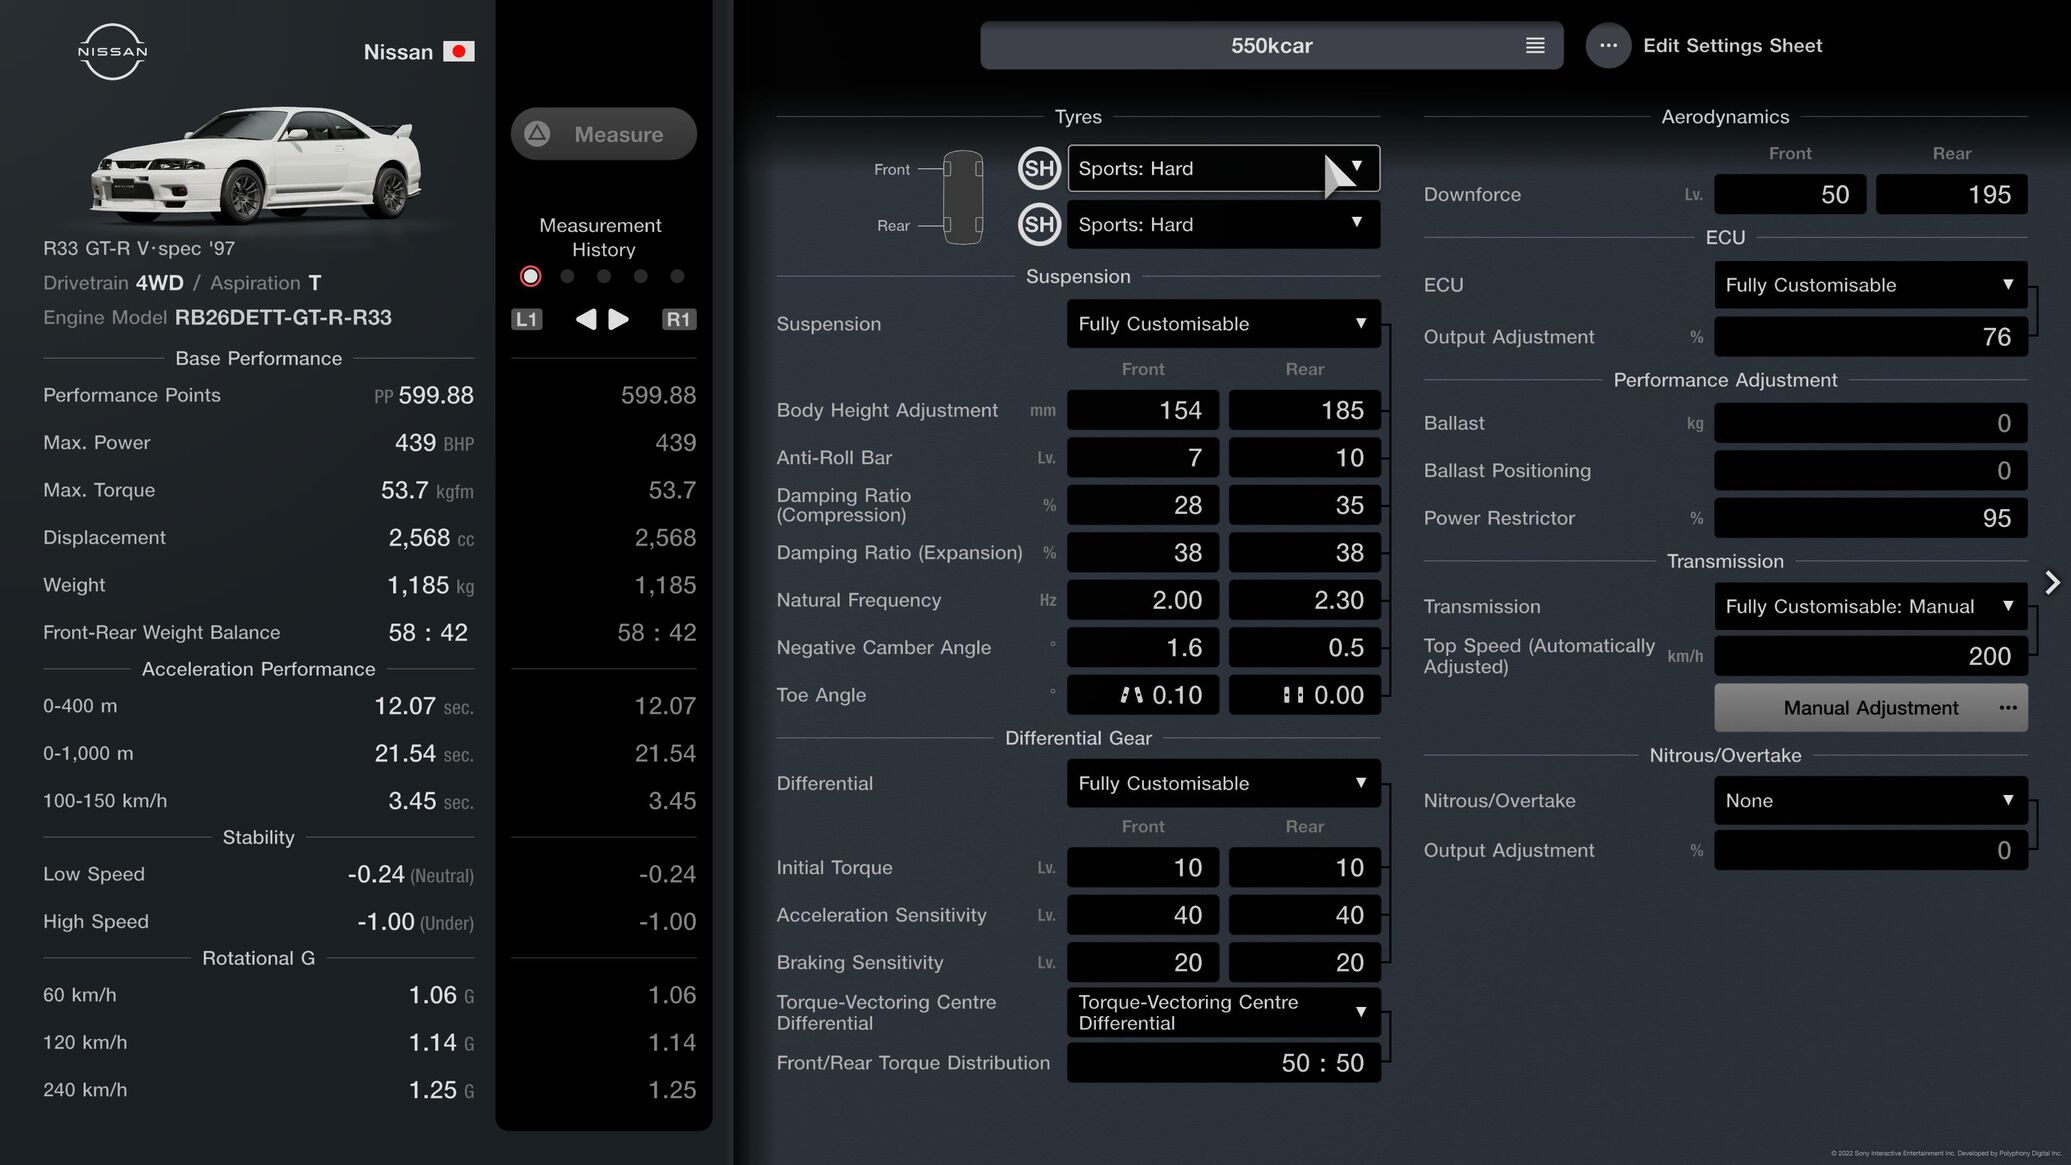Open the 550kcar settings sheet selector
The height and width of the screenshot is (1165, 2071).
coord(1271,45)
